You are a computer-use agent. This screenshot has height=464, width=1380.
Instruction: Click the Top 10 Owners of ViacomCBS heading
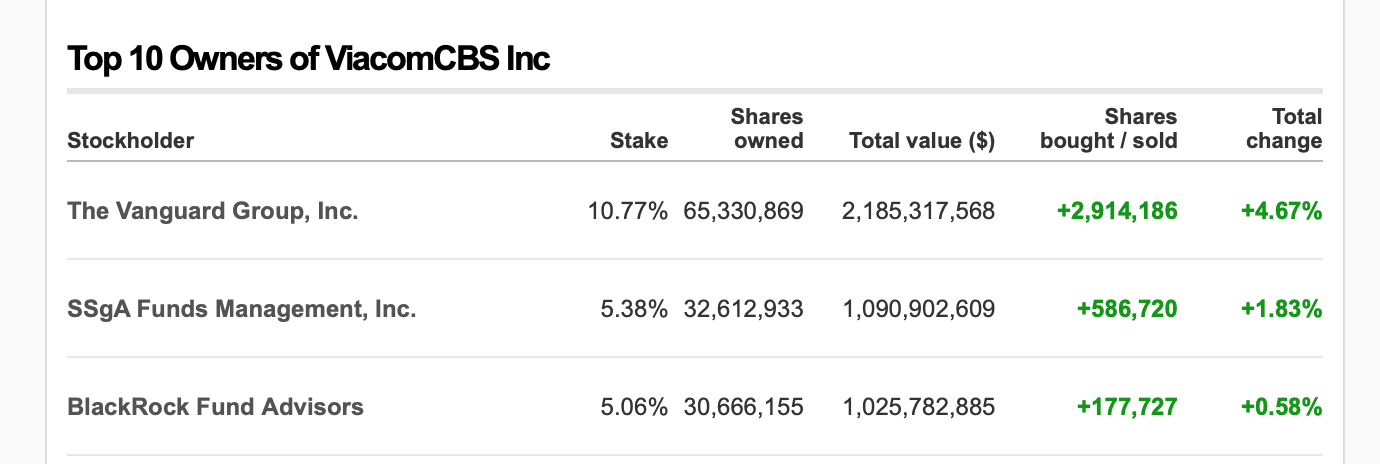308,59
